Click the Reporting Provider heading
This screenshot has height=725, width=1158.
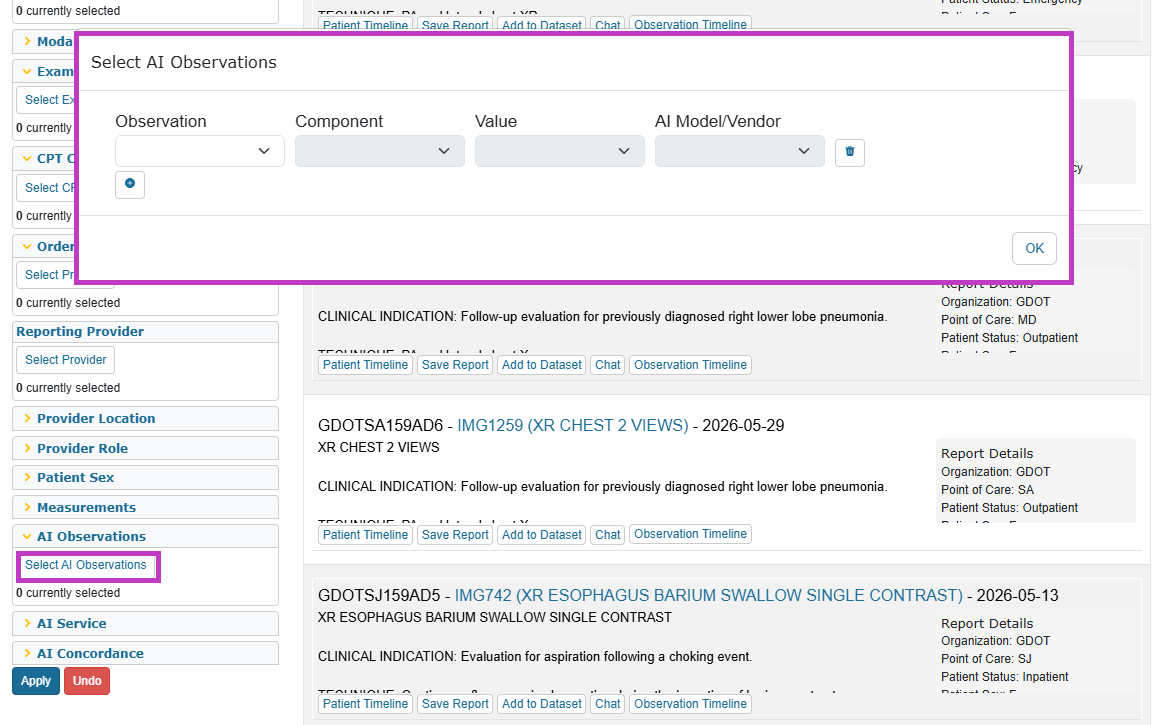click(x=80, y=331)
